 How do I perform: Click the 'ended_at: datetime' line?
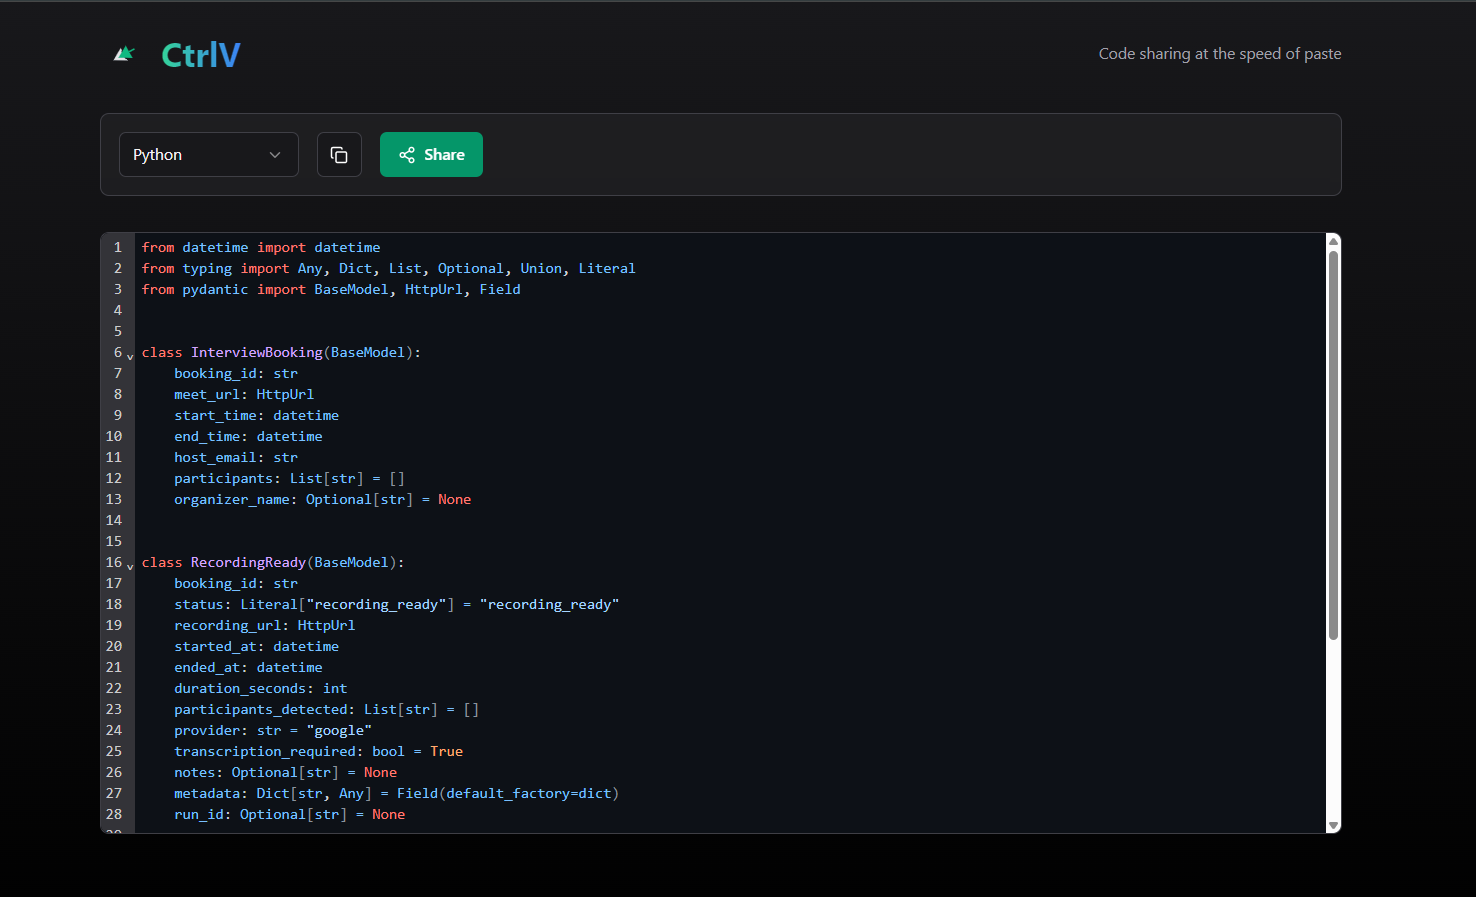coord(248,667)
